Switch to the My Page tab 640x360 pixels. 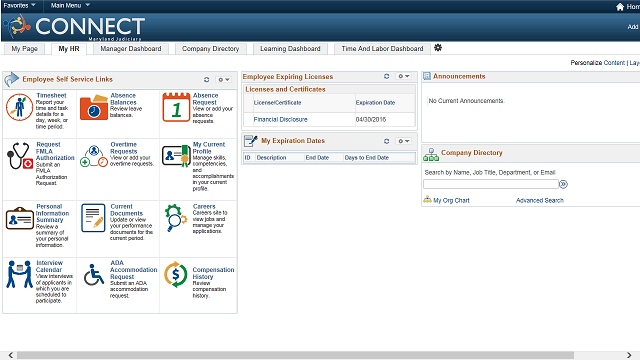point(24,49)
